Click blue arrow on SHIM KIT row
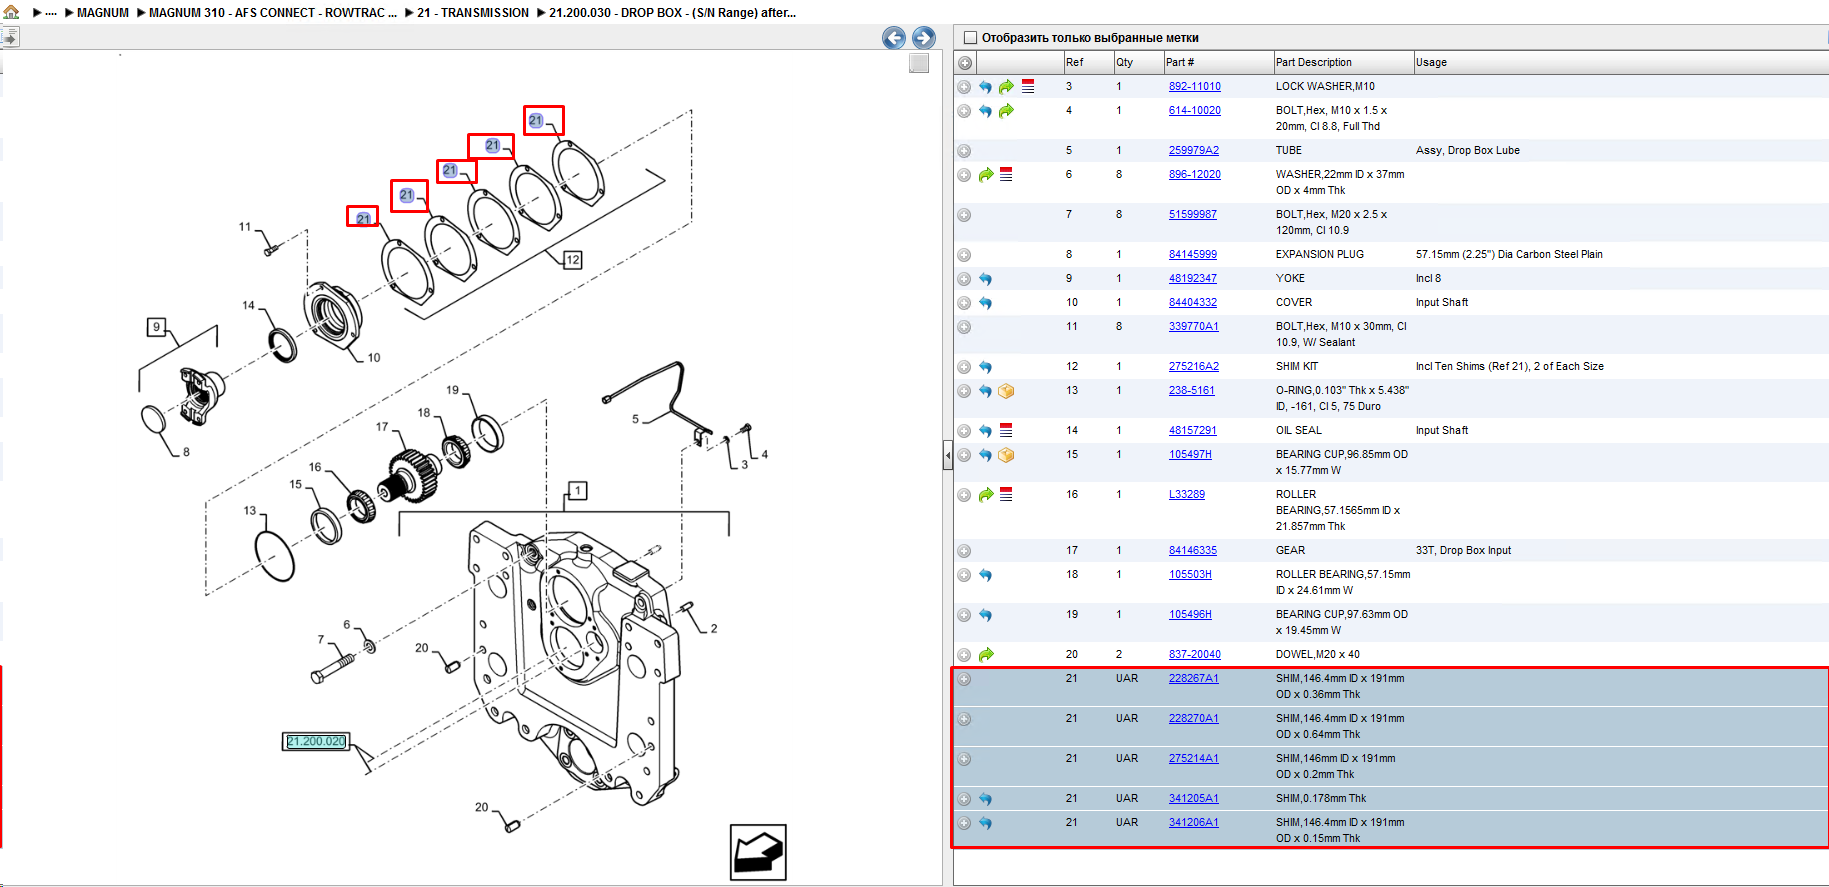Image resolution: width=1829 pixels, height=887 pixels. point(985,367)
